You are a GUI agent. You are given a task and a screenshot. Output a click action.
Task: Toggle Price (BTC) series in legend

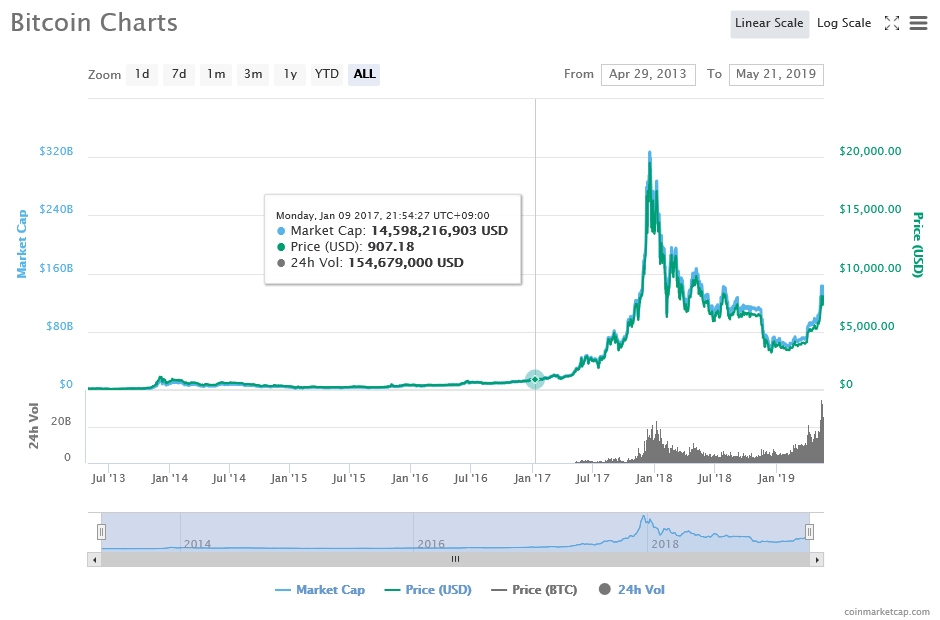coord(534,590)
